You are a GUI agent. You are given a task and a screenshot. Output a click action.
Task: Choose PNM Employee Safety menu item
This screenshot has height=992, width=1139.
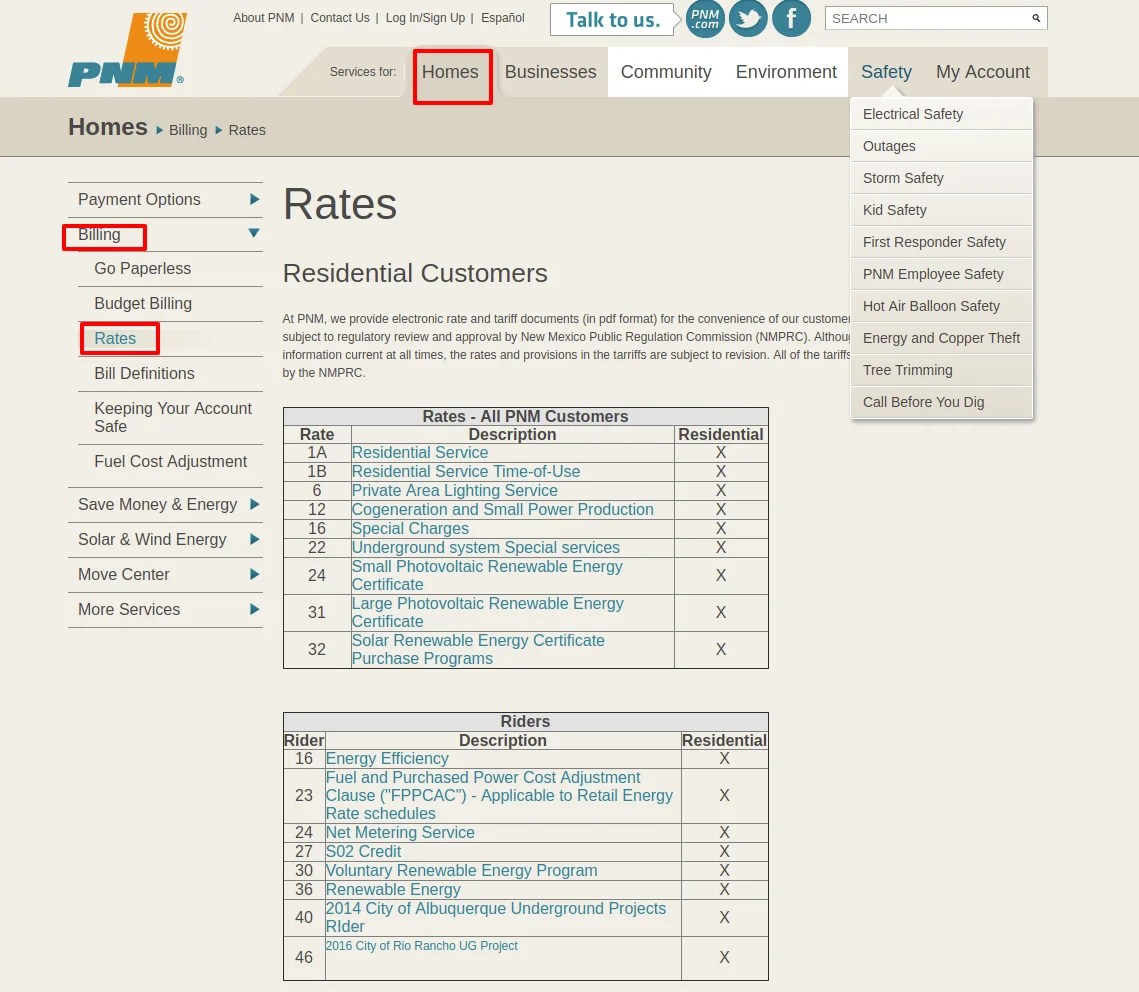[941, 274]
